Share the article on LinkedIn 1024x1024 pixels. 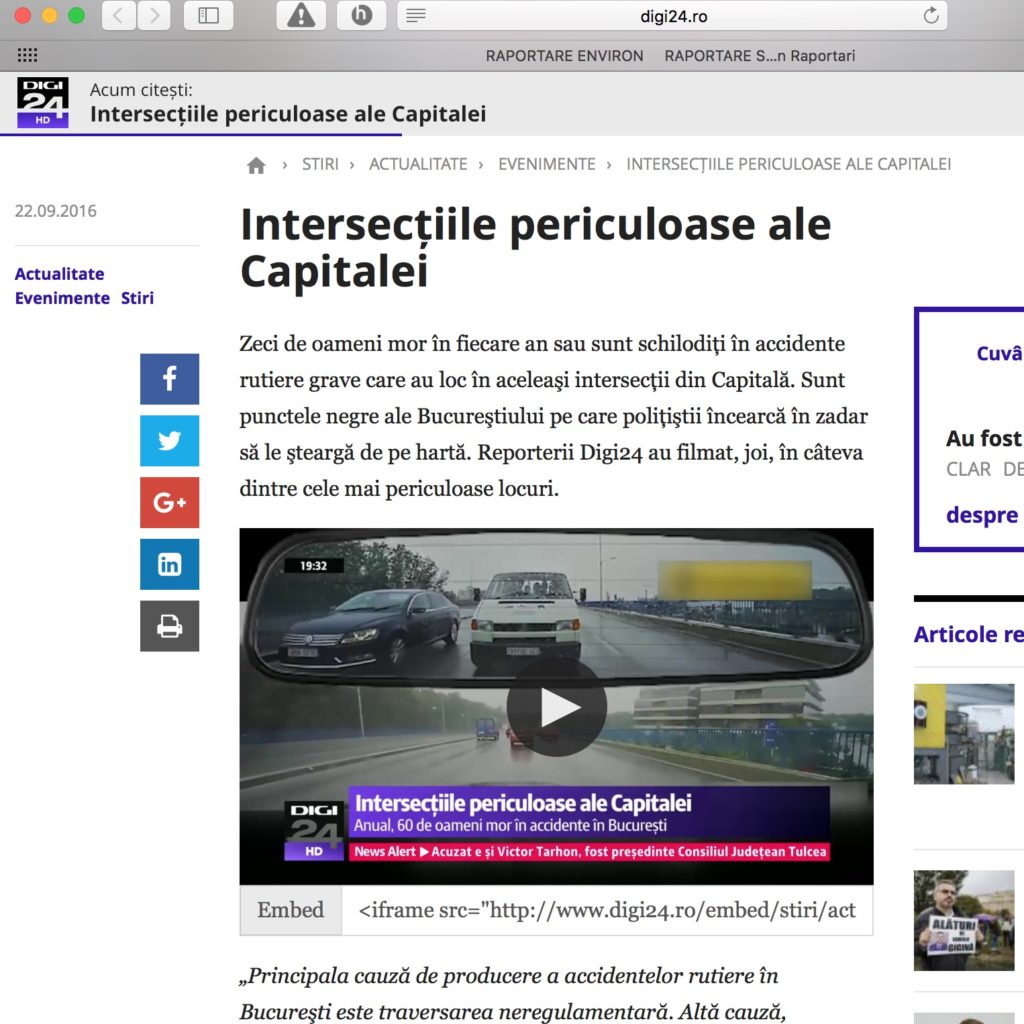pos(169,564)
